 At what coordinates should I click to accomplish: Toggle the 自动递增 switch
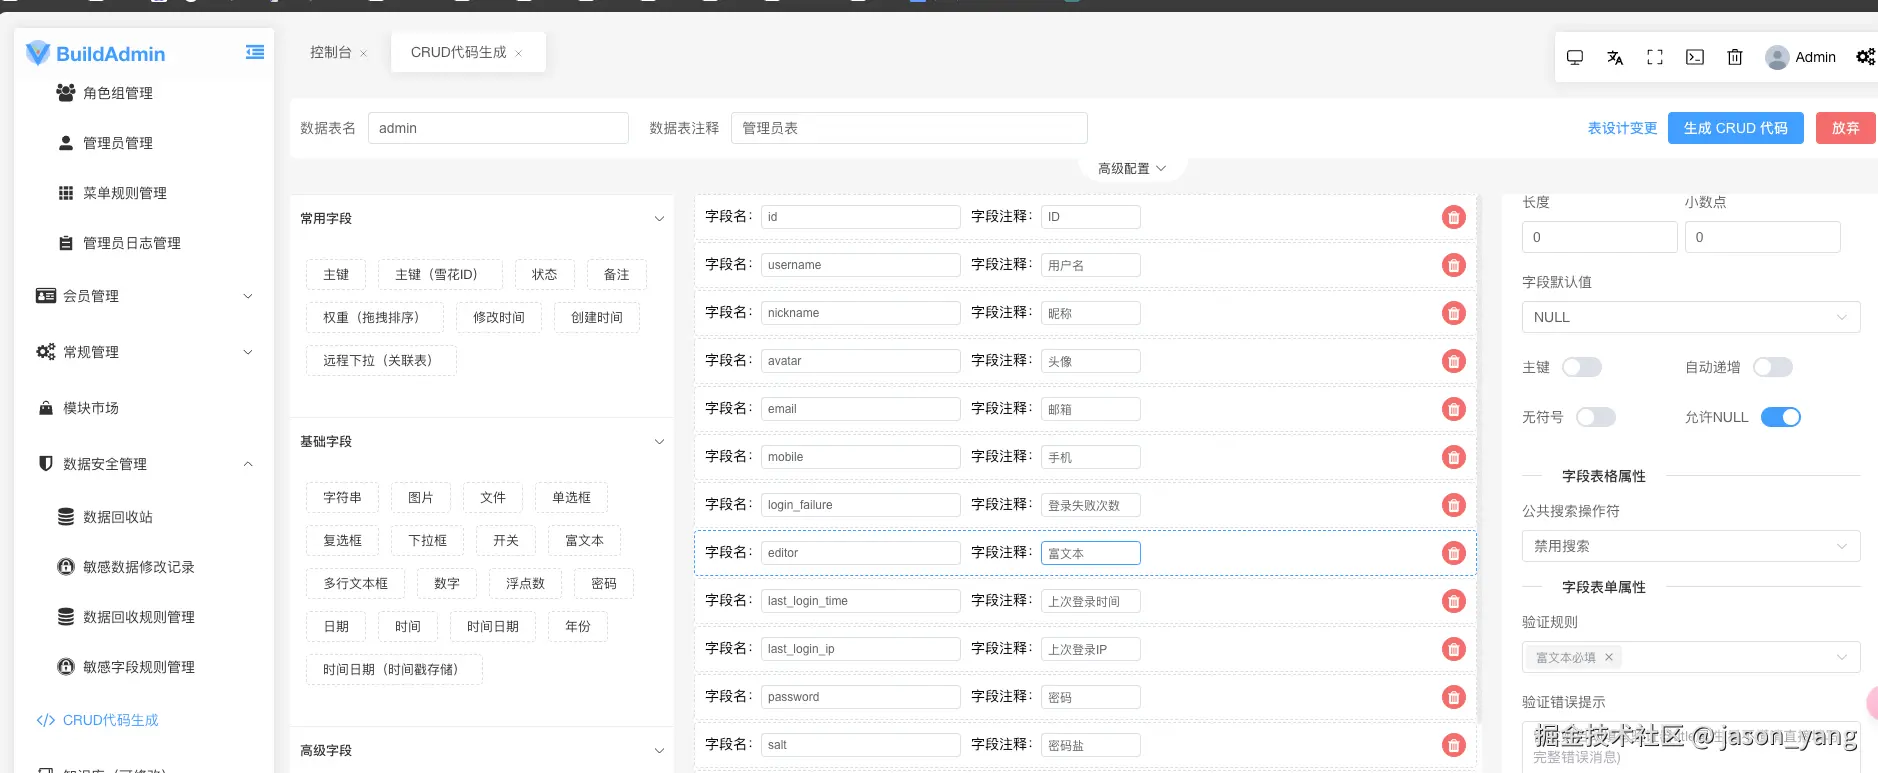(1773, 367)
